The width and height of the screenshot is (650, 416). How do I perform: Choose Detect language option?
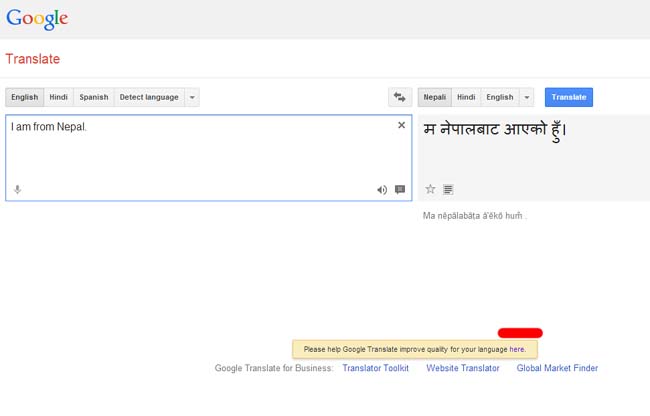pos(149,97)
